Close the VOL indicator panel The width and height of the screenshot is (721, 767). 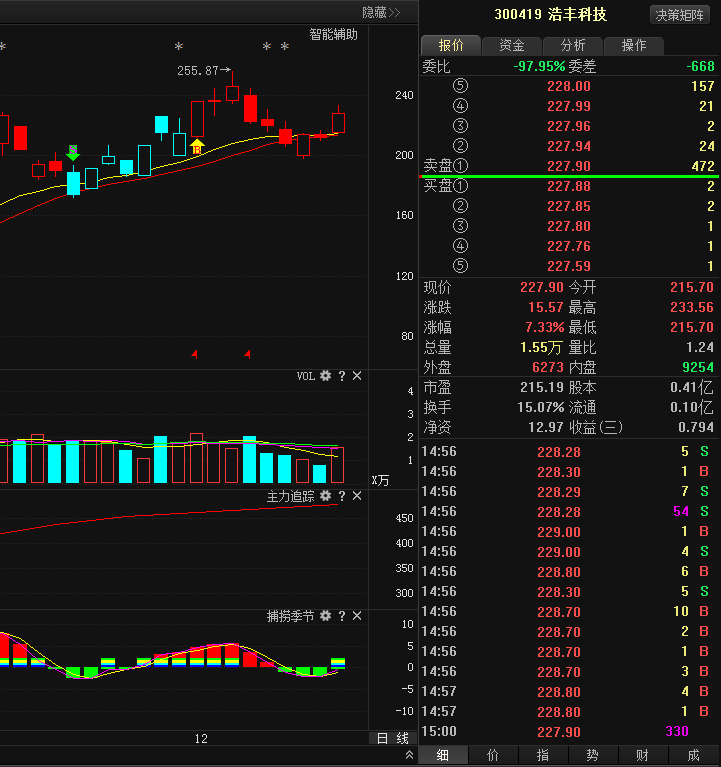click(357, 376)
